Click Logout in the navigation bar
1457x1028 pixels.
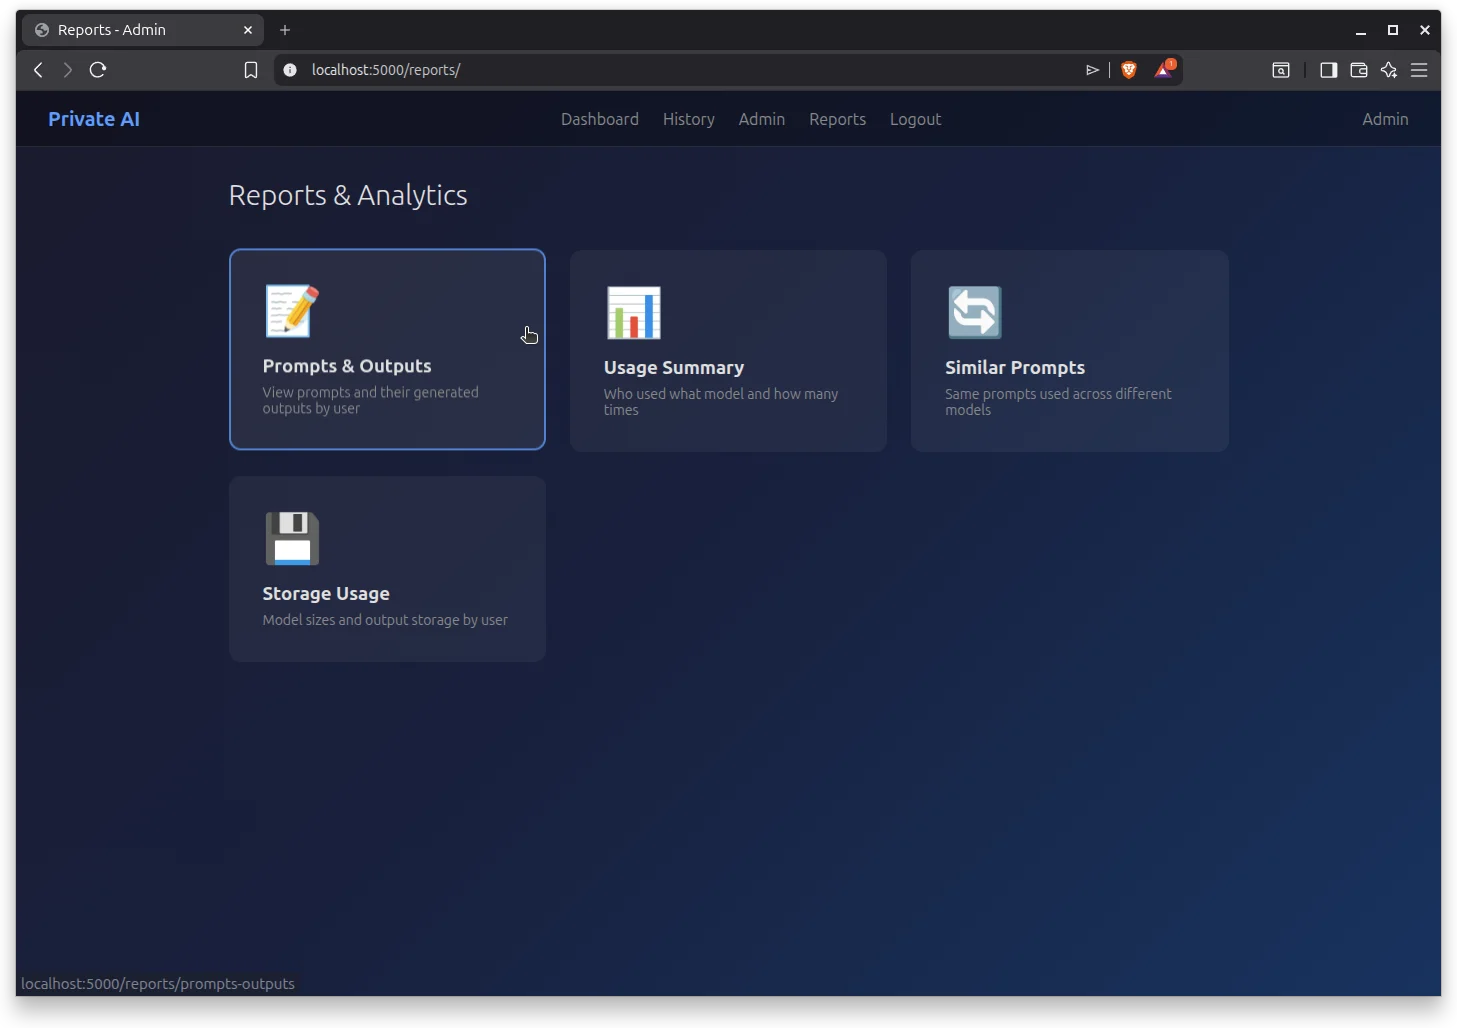[x=915, y=119]
